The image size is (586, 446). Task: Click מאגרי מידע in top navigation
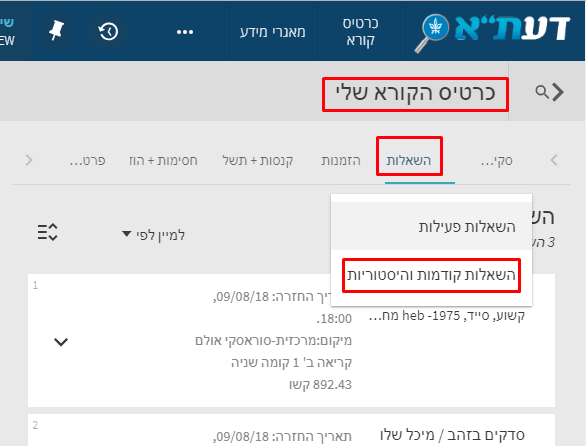(x=273, y=32)
